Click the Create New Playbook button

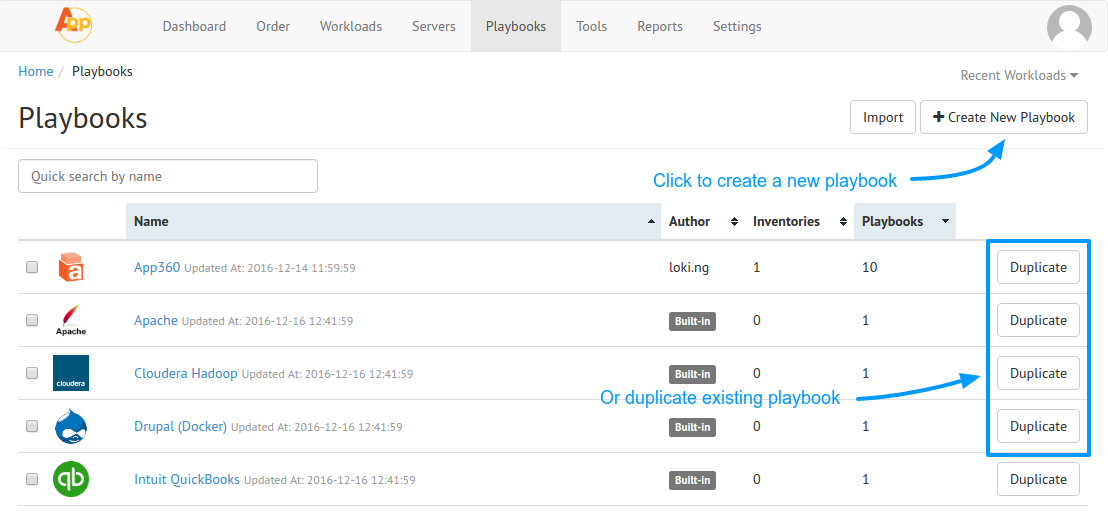coord(1004,117)
